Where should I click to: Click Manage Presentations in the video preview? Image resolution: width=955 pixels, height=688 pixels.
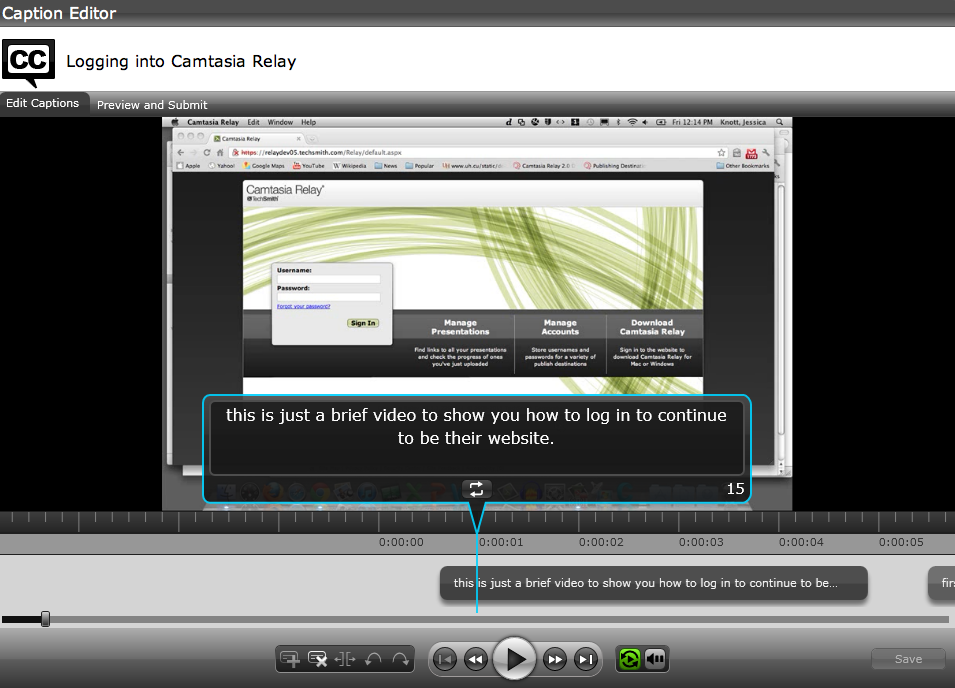(x=460, y=327)
